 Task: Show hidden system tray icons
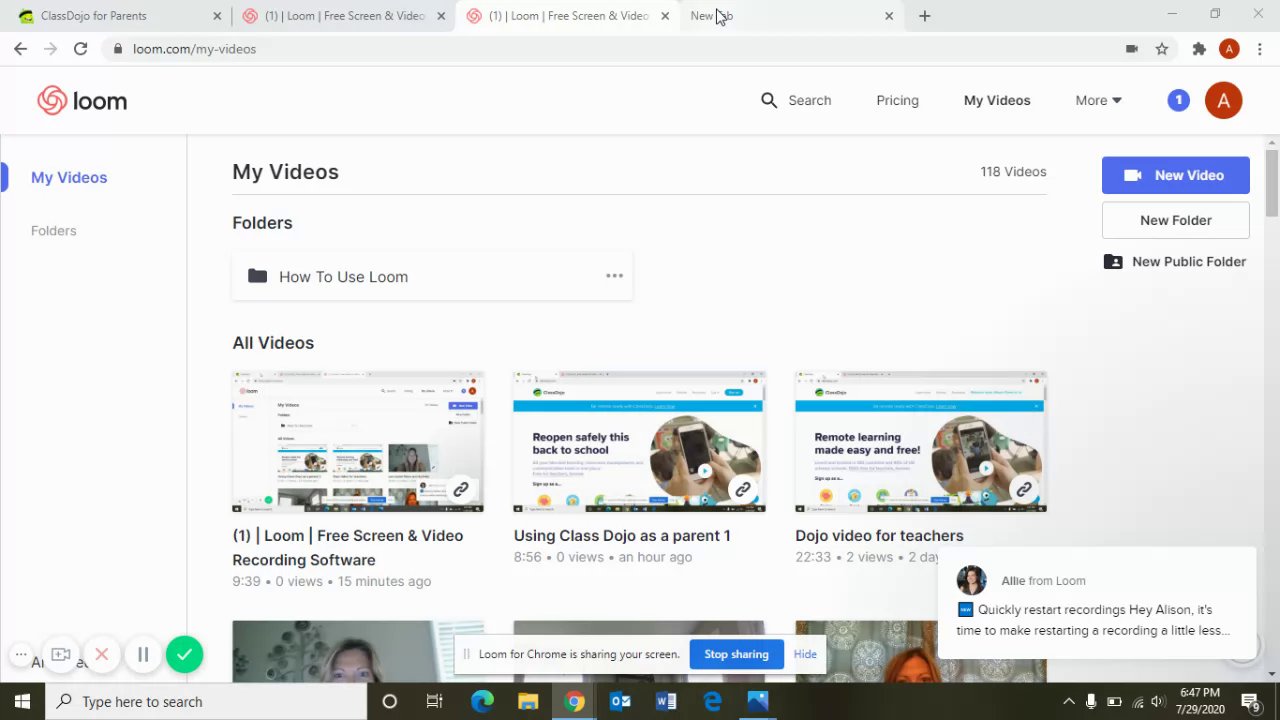tap(1068, 701)
